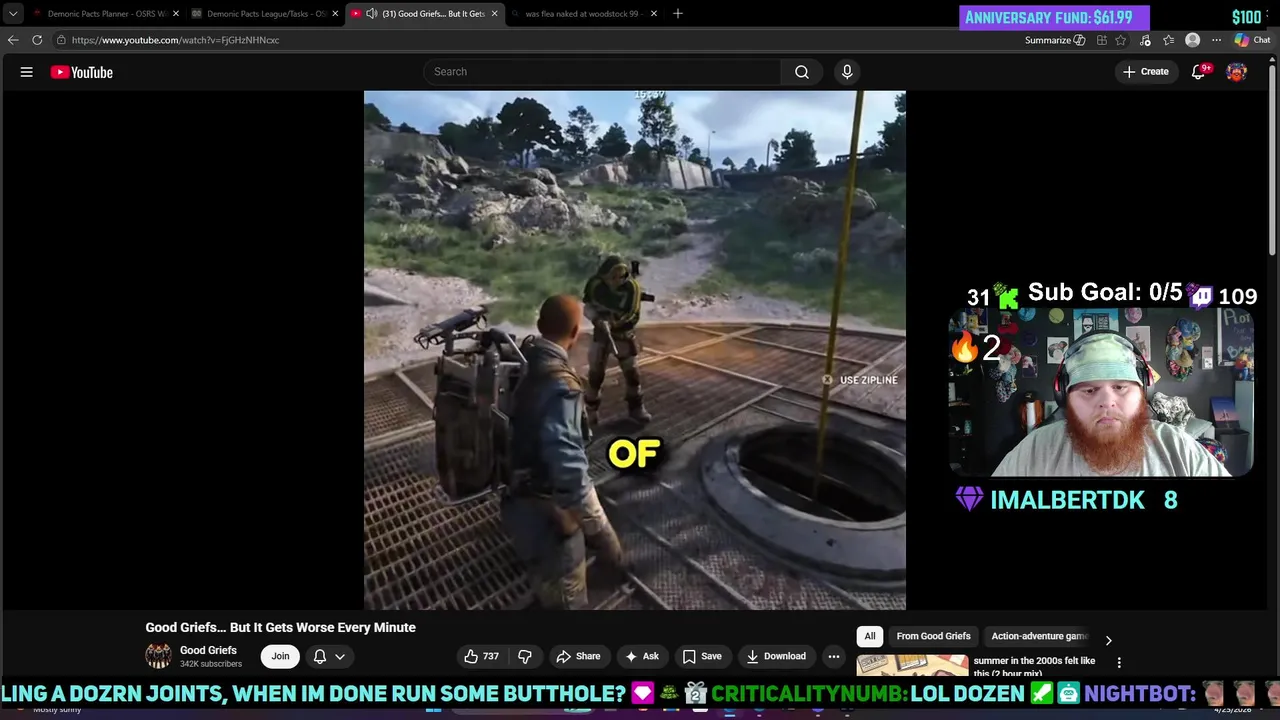
Task: Select the From Good Griefs chip
Action: tap(933, 636)
